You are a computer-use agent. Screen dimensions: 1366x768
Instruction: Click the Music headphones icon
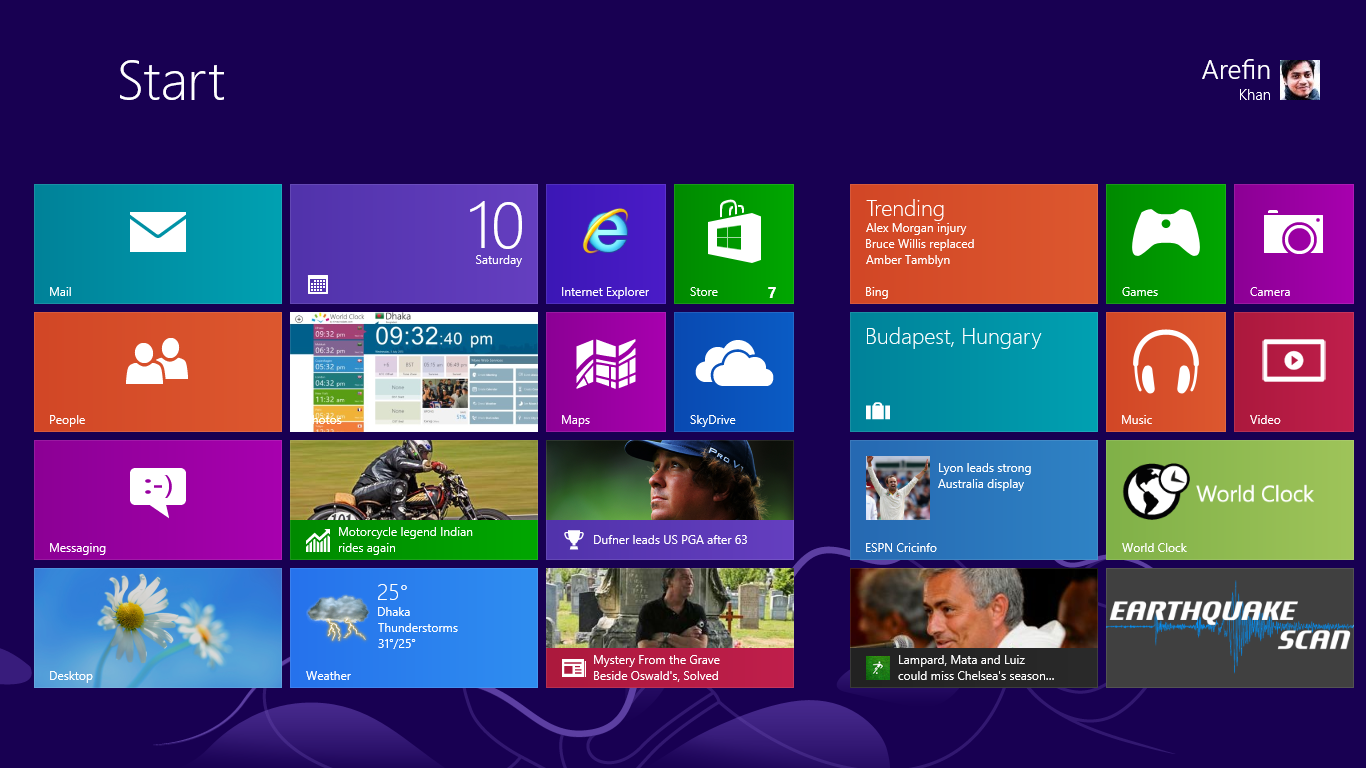(x=1166, y=362)
